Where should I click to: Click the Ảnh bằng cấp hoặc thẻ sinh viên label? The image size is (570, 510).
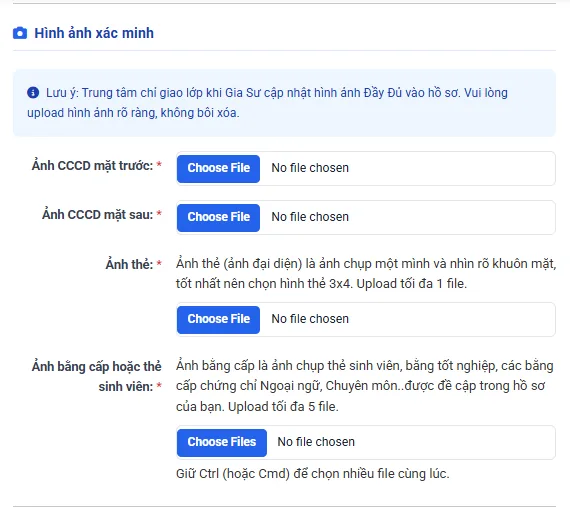point(96,376)
